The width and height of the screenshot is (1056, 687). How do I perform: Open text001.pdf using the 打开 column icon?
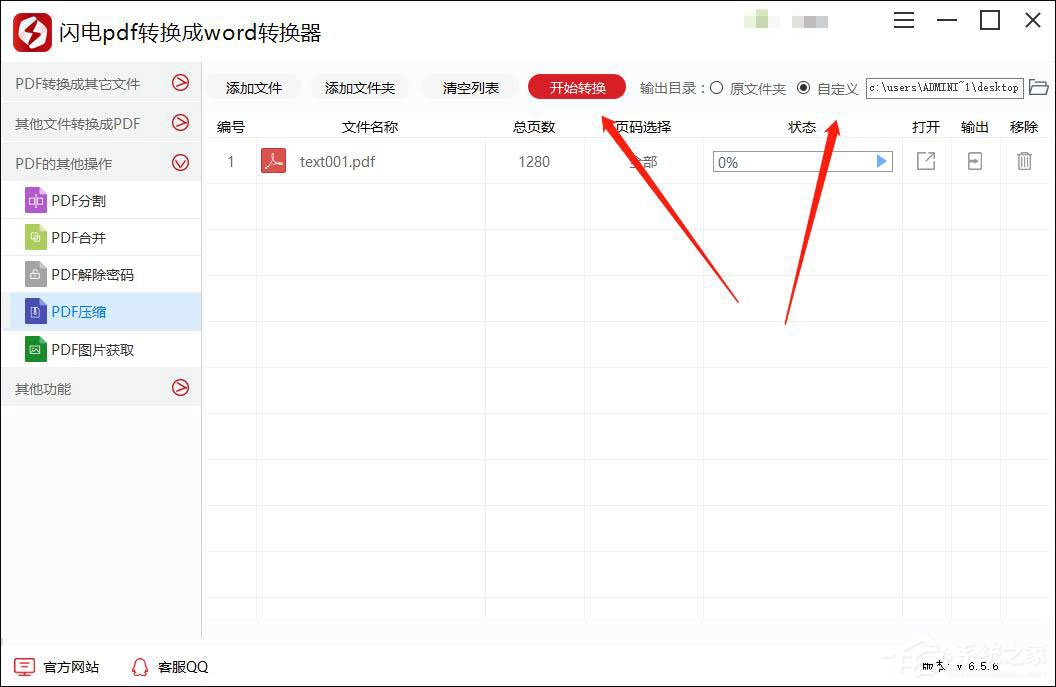tap(925, 161)
